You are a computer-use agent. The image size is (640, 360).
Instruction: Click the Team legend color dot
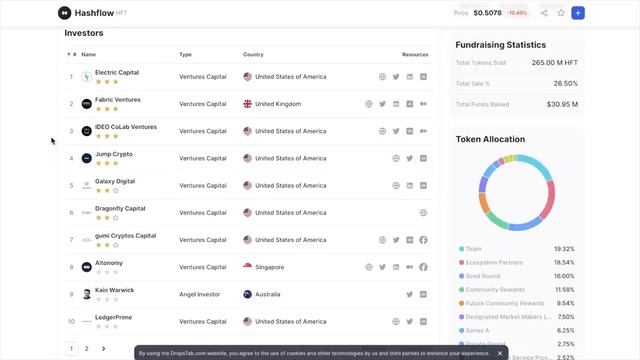coord(462,249)
